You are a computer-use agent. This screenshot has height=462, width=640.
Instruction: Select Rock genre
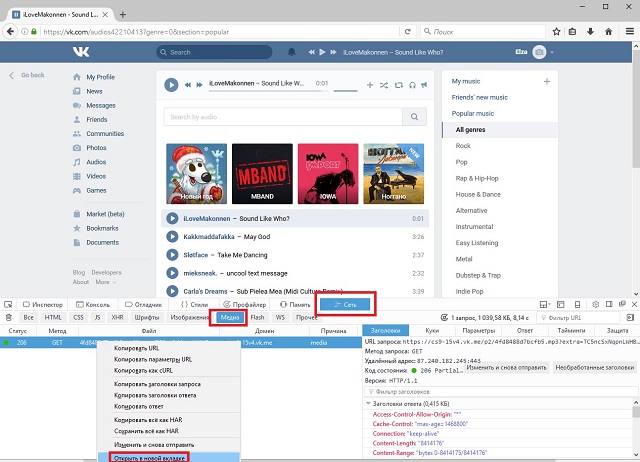[x=463, y=146]
